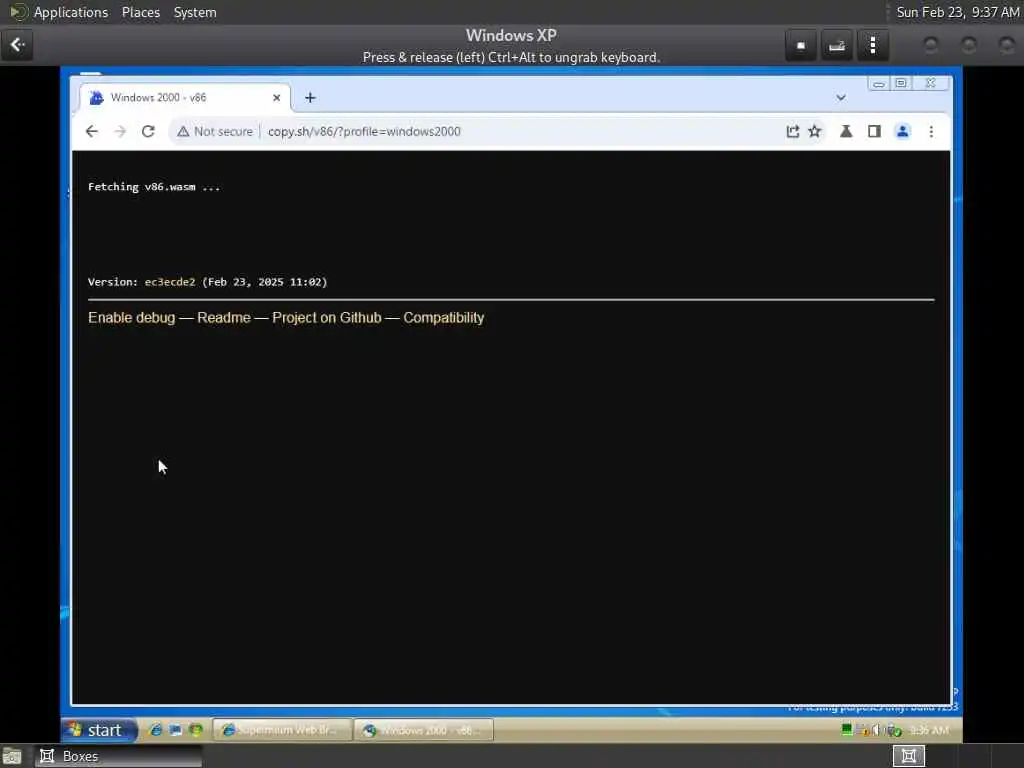Switch to Windows 2000 - v86 taskbar button

pos(423,730)
